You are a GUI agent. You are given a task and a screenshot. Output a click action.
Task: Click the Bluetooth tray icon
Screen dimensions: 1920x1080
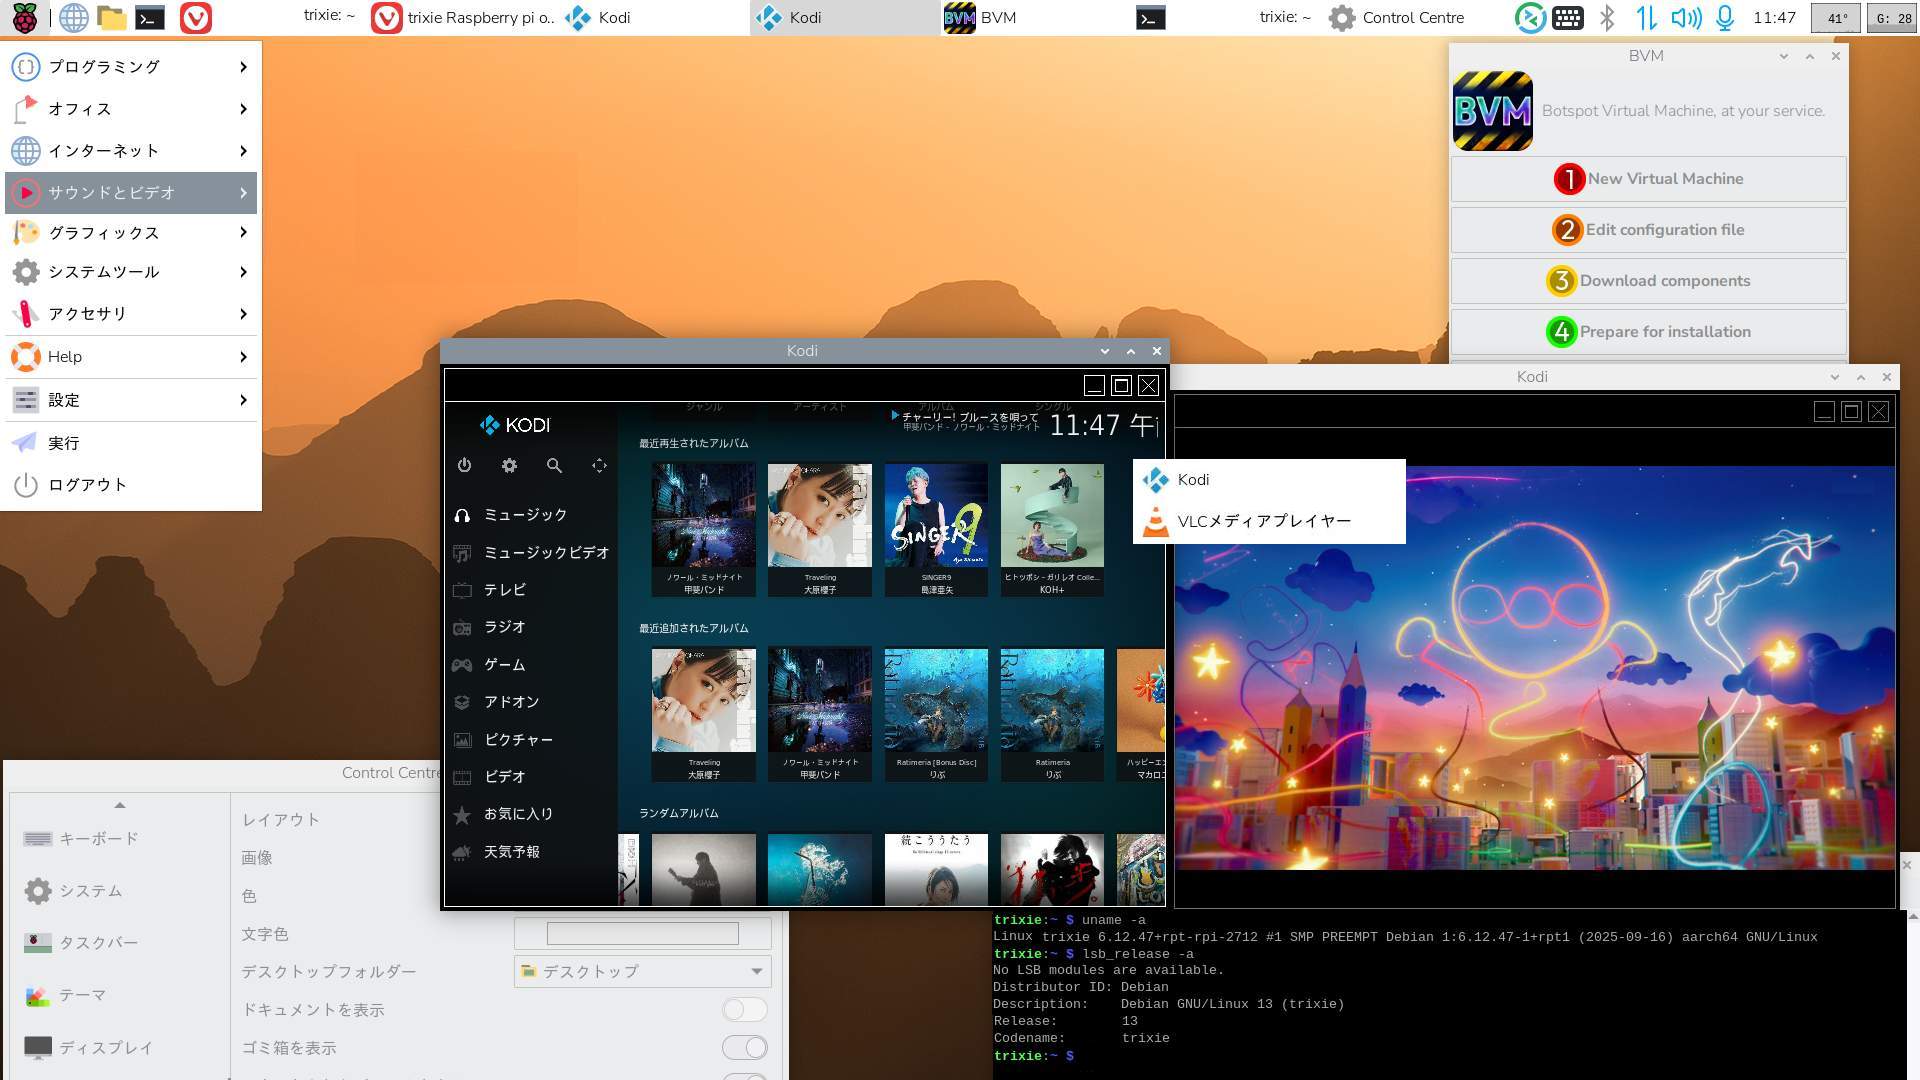coord(1607,17)
